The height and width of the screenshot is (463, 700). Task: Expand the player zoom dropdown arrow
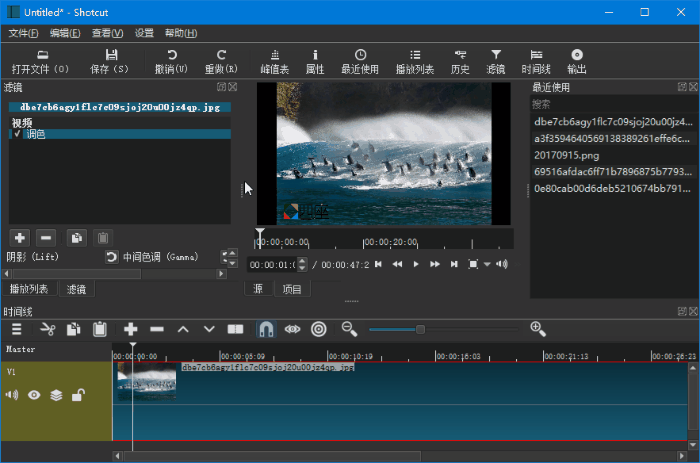coord(487,264)
